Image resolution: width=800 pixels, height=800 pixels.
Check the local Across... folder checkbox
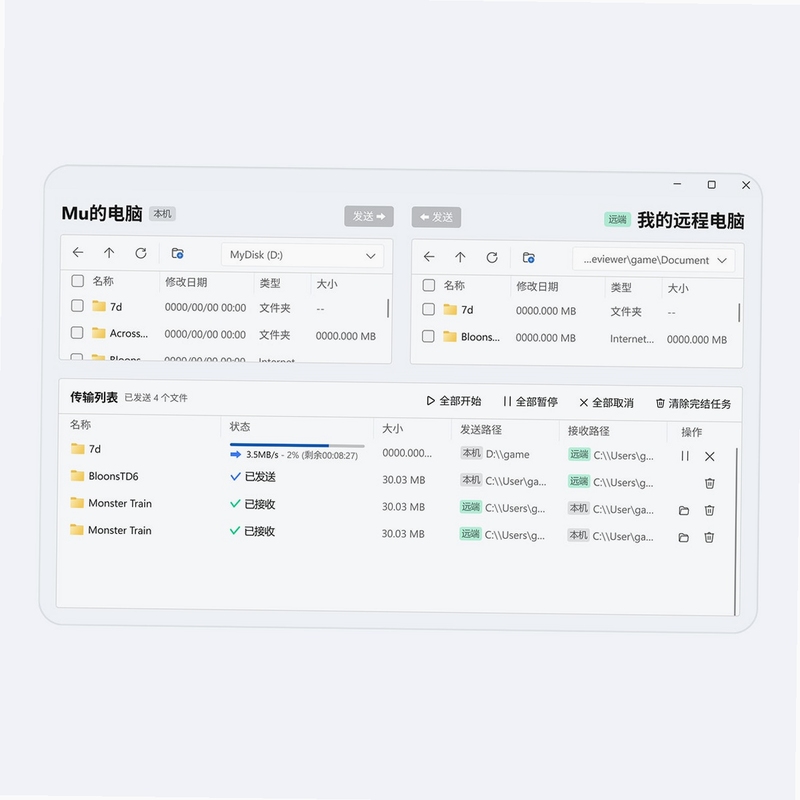[77, 333]
